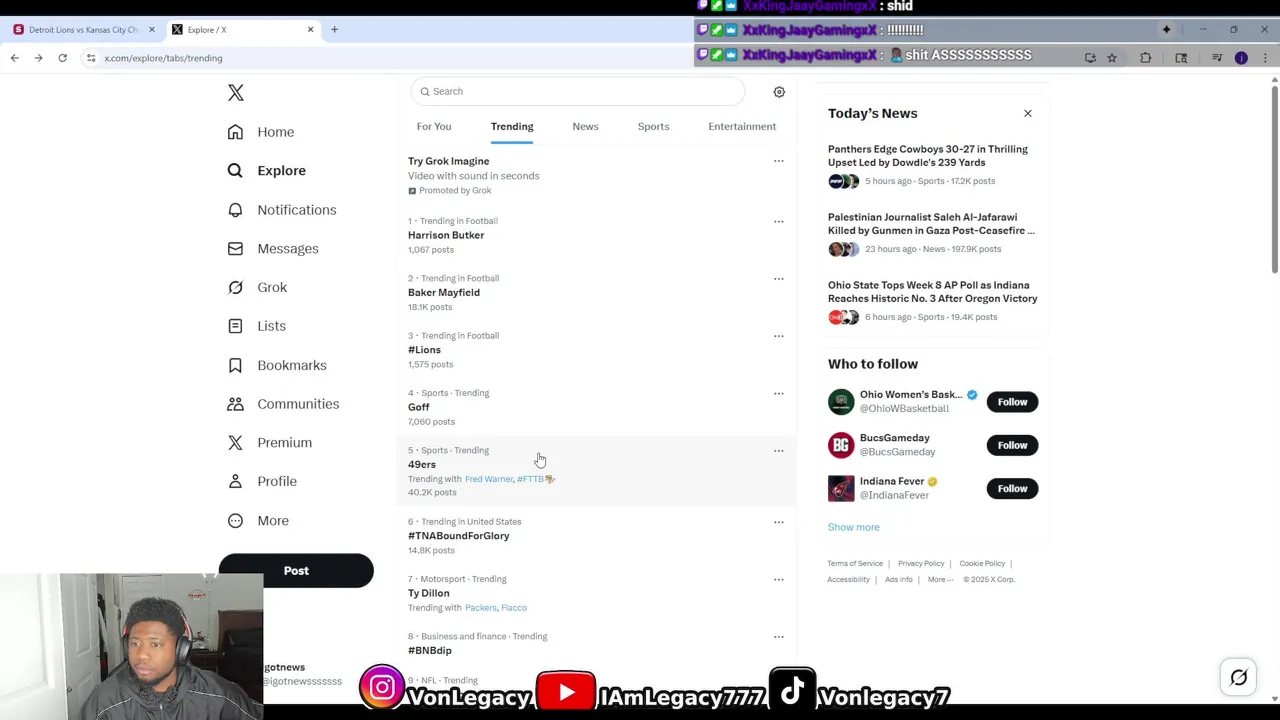Dismiss the Today's News panel
Image resolution: width=1280 pixels, height=720 pixels.
pos(1027,113)
